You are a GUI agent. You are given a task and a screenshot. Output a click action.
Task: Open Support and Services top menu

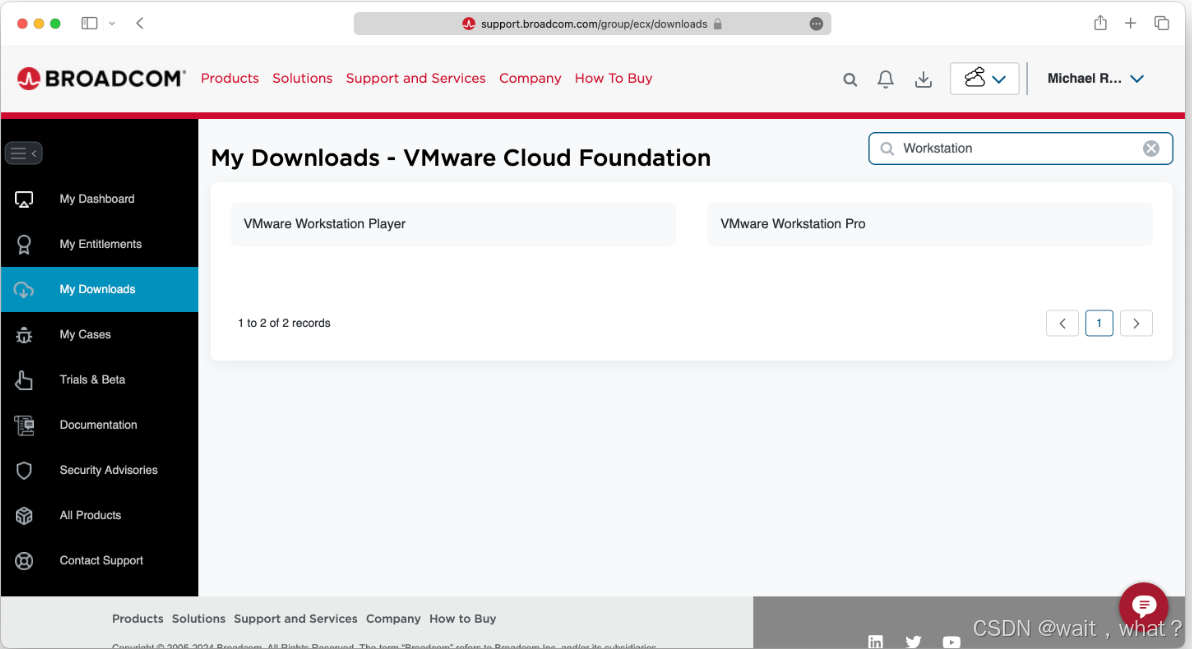point(415,78)
